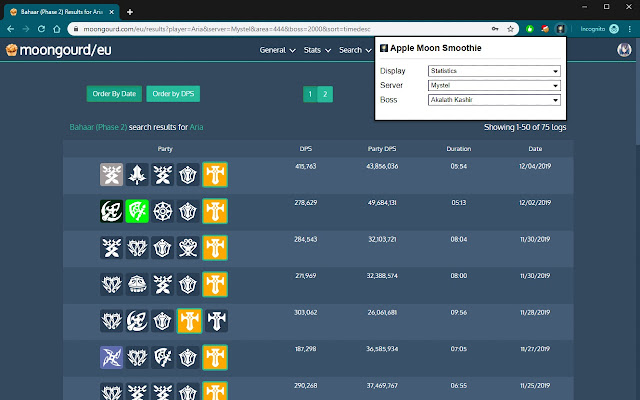Open the Display dropdown showing Statistics
This screenshot has height=400, width=640.
(493, 71)
